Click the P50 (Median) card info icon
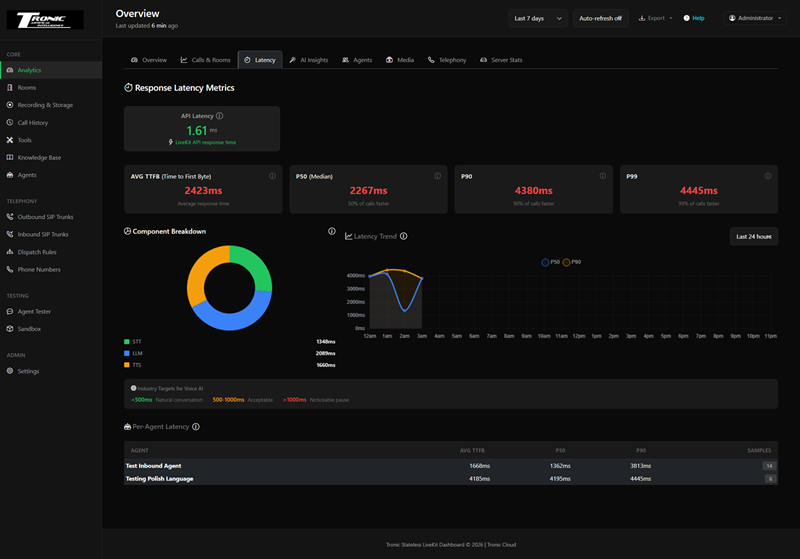The image size is (800, 559). [x=438, y=176]
